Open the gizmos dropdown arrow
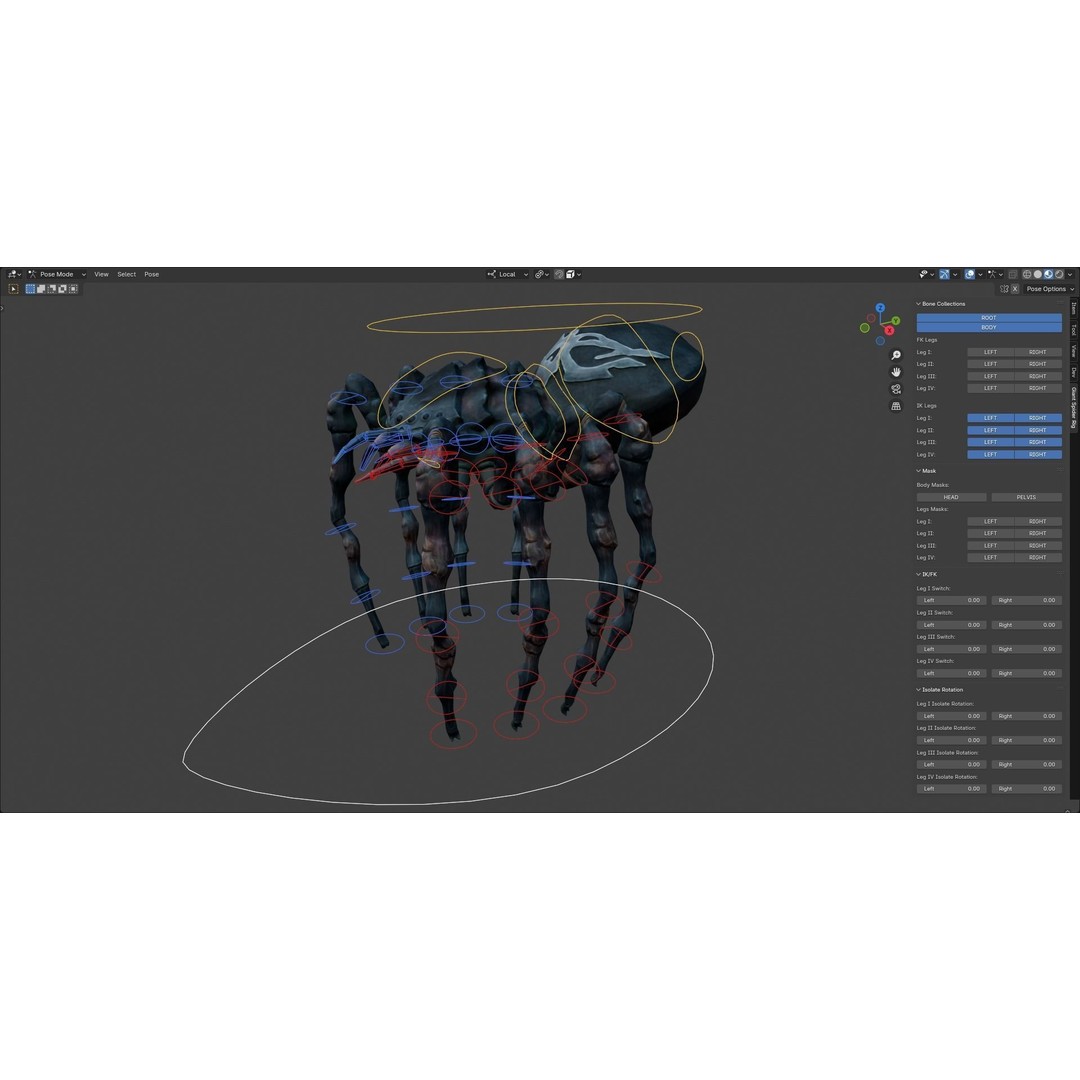 (955, 274)
